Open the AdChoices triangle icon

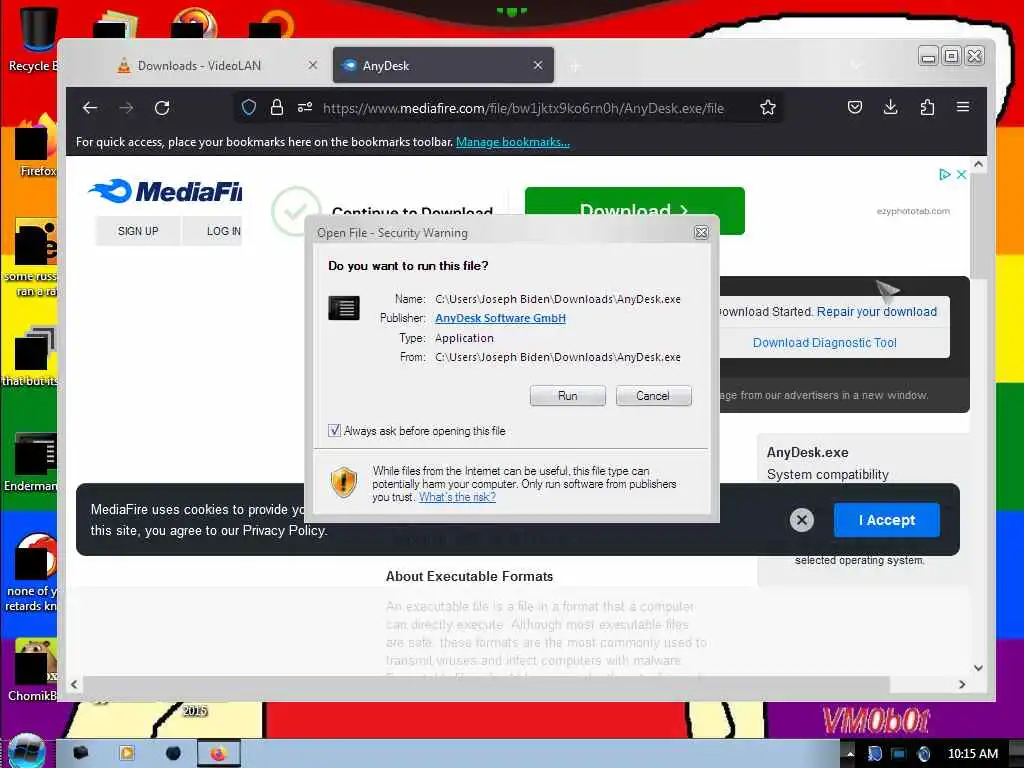pyautogui.click(x=944, y=174)
